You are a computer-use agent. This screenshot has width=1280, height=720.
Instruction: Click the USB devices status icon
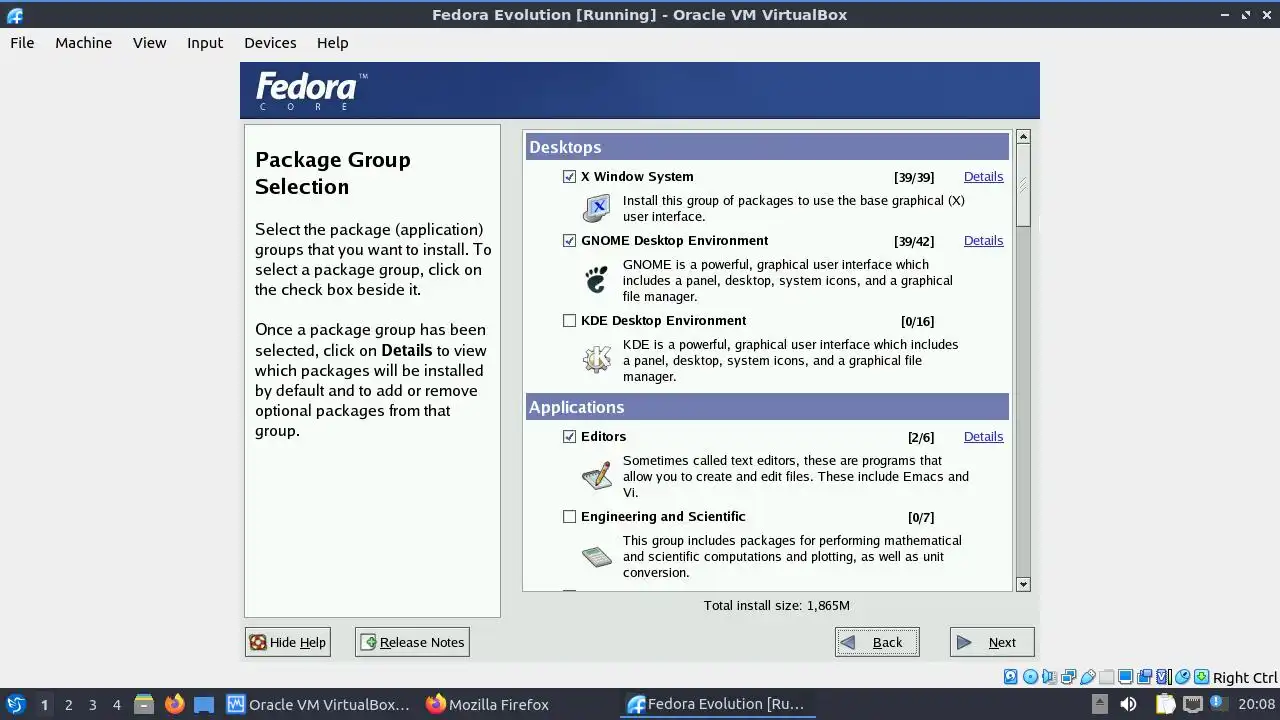(1088, 677)
